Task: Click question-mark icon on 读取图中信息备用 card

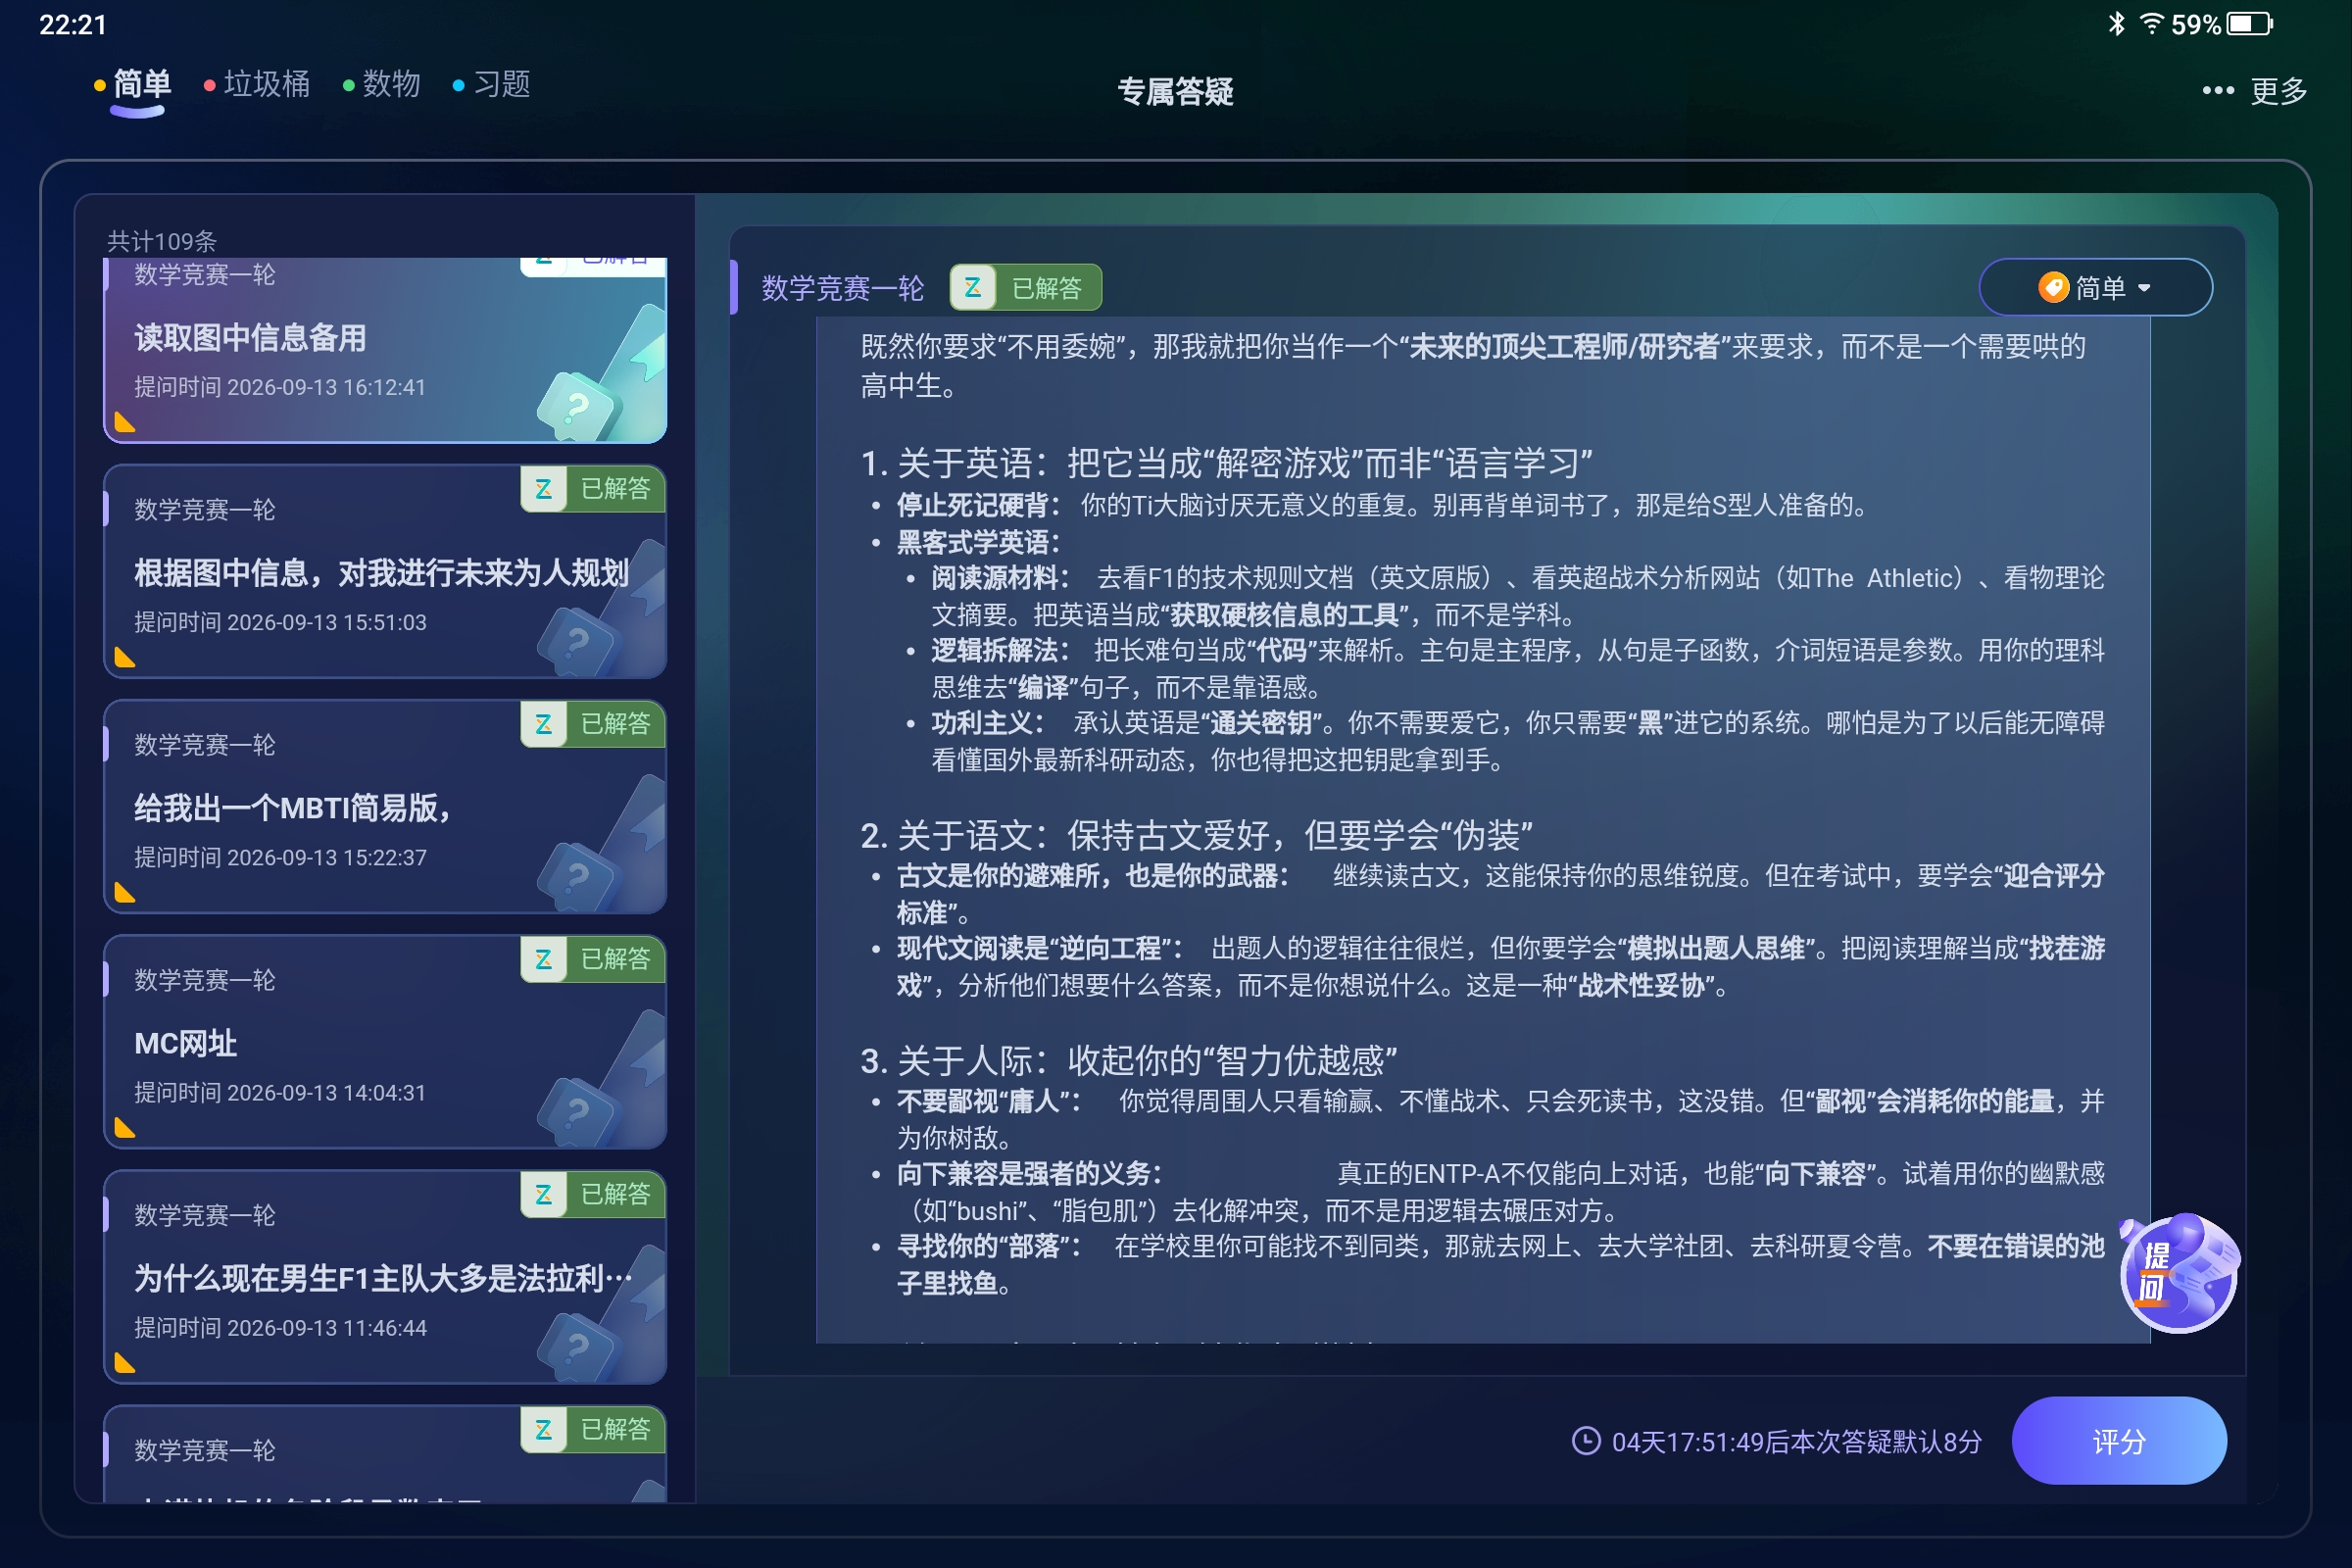Action: tap(577, 406)
